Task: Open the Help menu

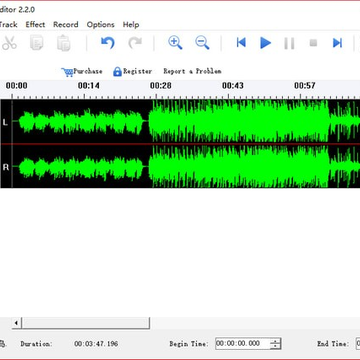Action: click(131, 25)
